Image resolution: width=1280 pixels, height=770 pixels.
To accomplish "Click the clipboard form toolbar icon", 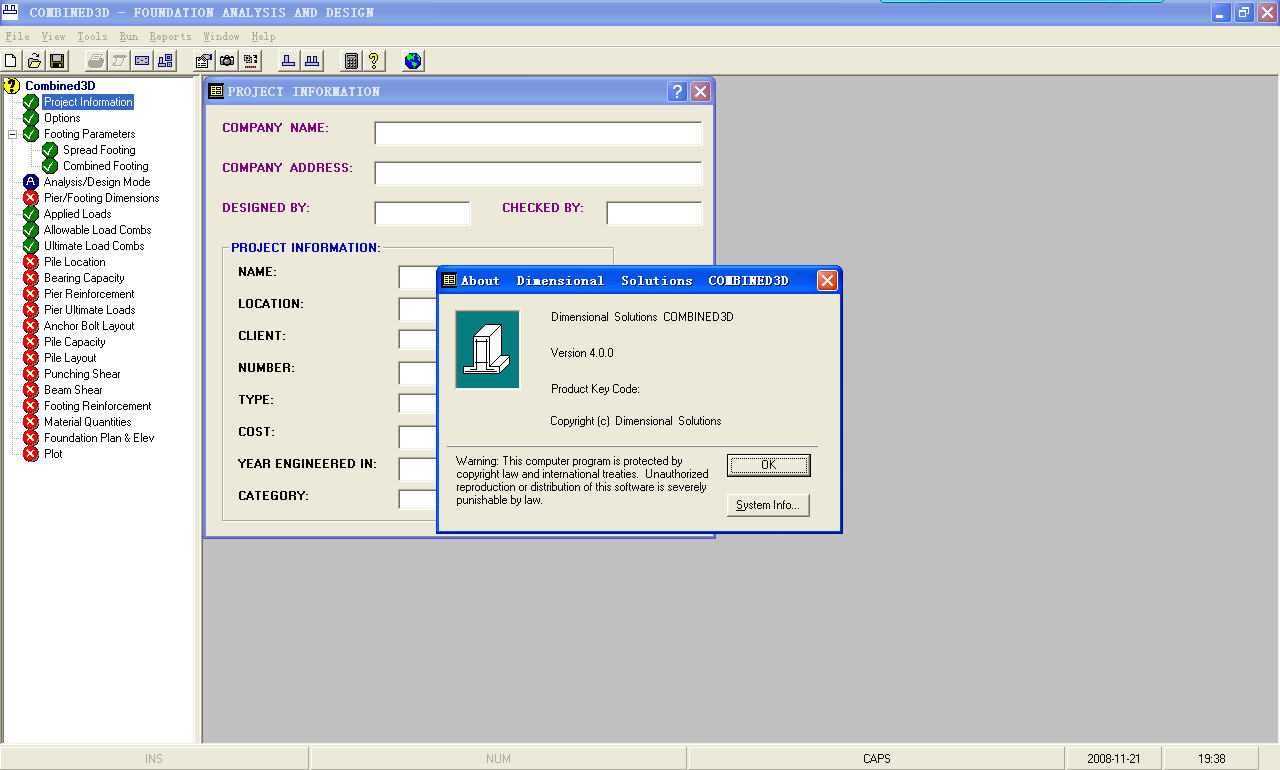I will pos(204,61).
